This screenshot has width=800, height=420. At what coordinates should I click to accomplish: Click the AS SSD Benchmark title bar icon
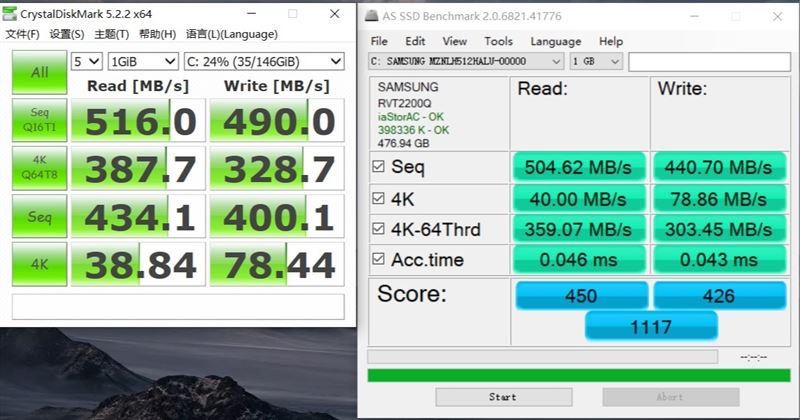pyautogui.click(x=372, y=16)
